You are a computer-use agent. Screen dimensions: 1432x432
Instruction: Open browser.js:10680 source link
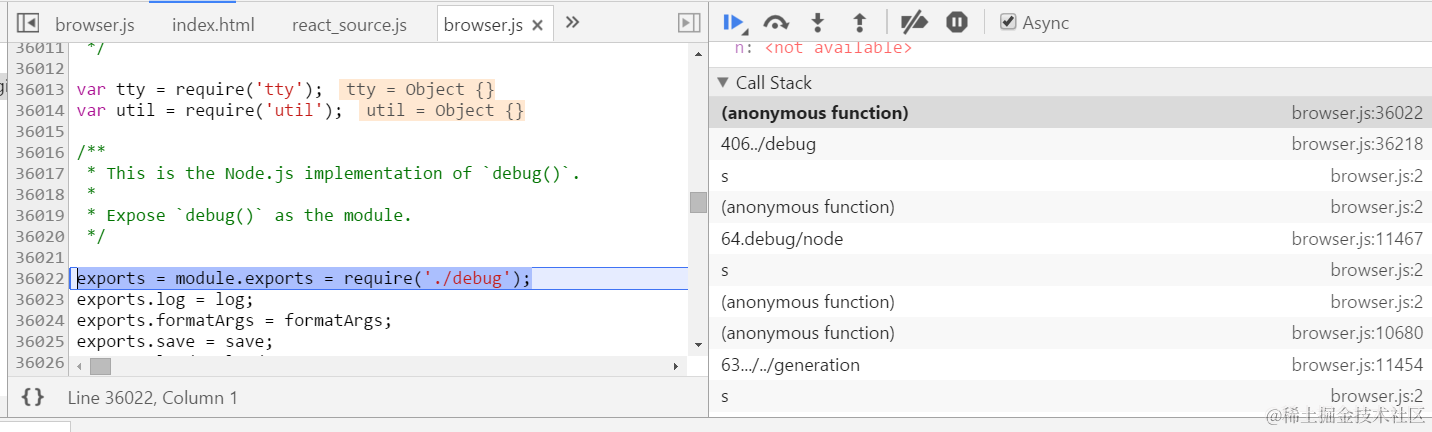tap(1357, 333)
